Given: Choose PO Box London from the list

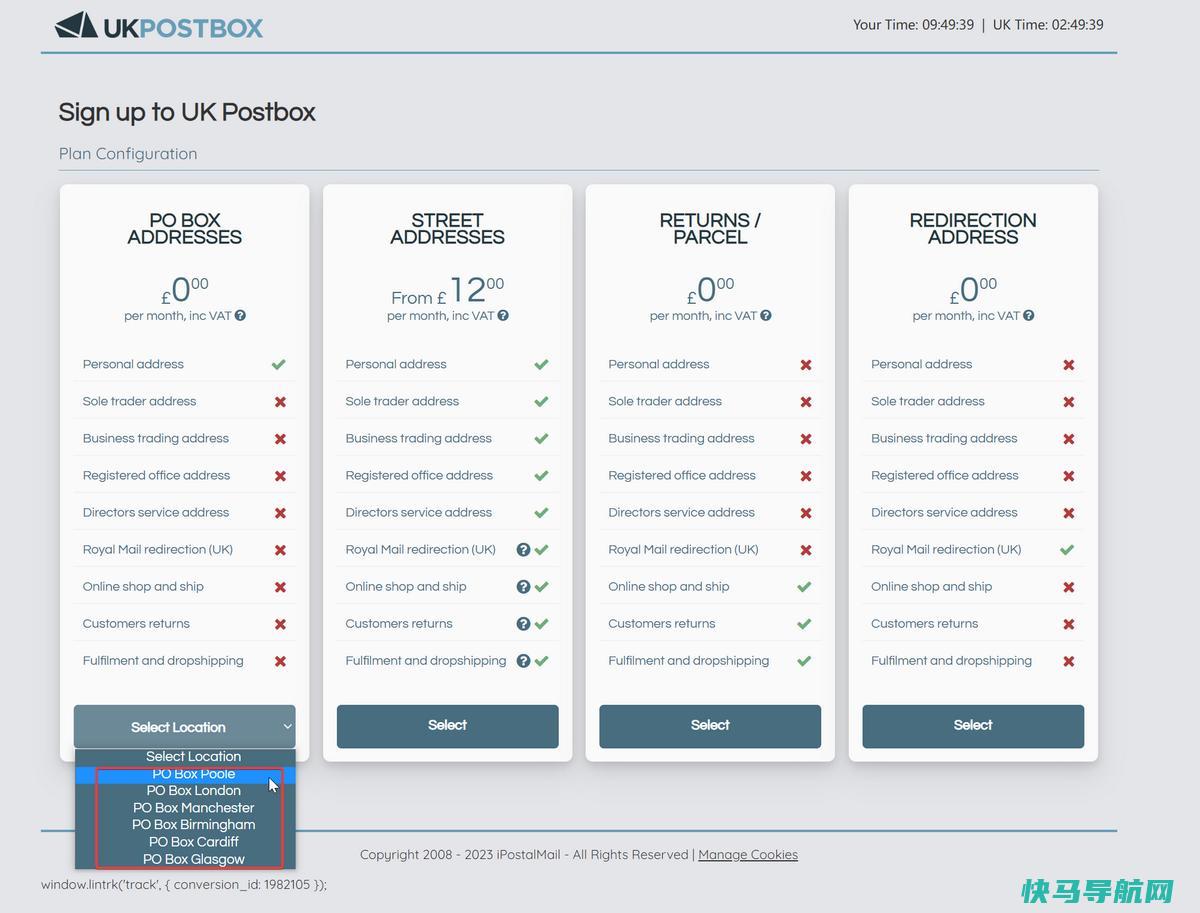Looking at the screenshot, I should pyautogui.click(x=185, y=791).
